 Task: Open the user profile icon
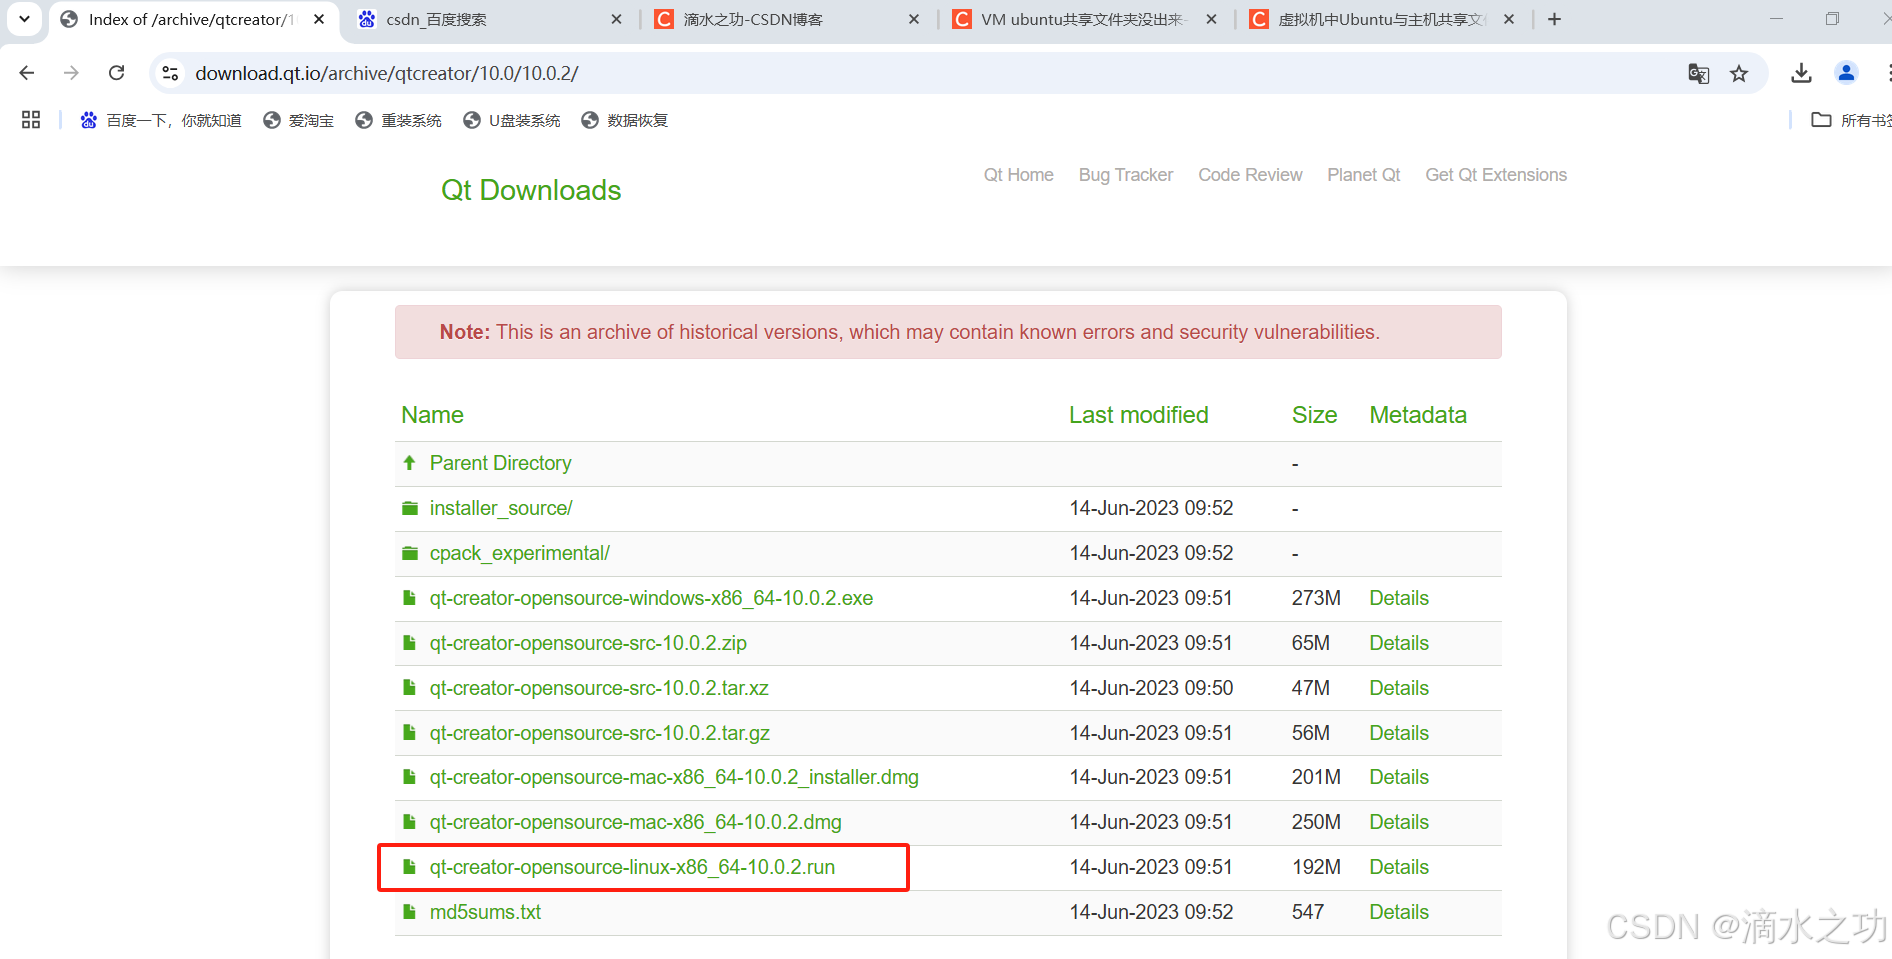tap(1846, 73)
